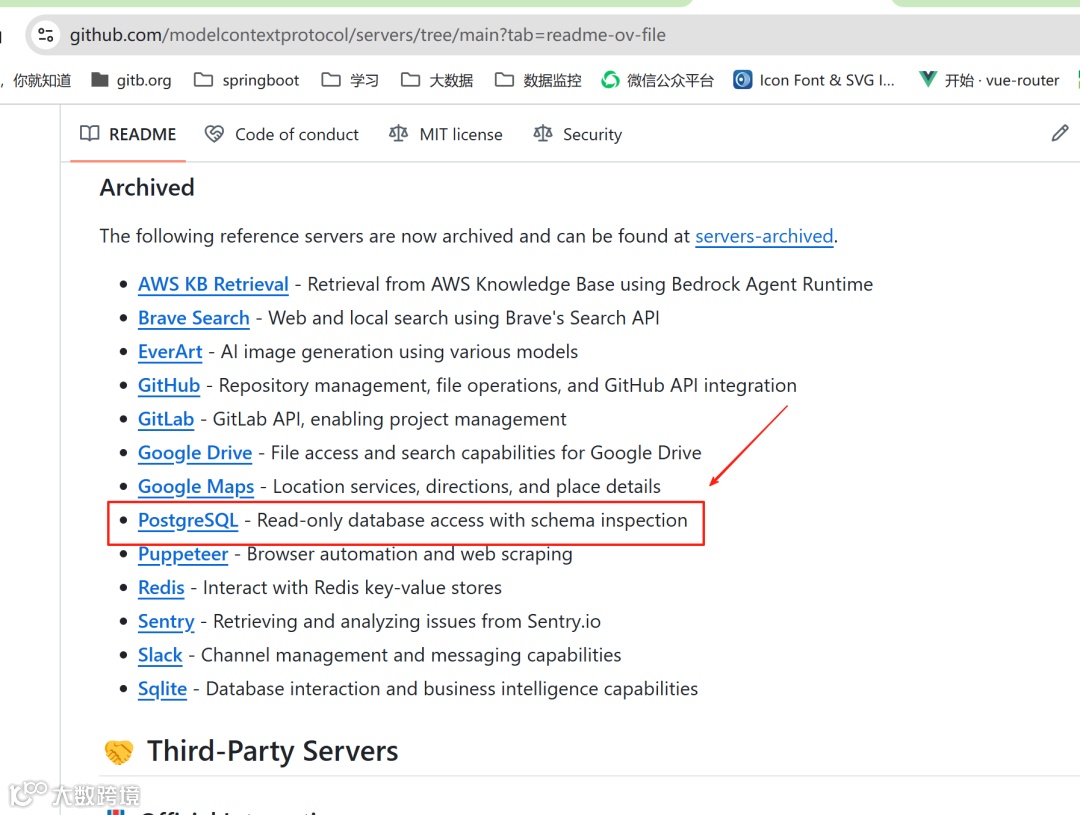Screen dimensions: 1080x815
Task: Open the PostgreSQL link
Action: 188,521
